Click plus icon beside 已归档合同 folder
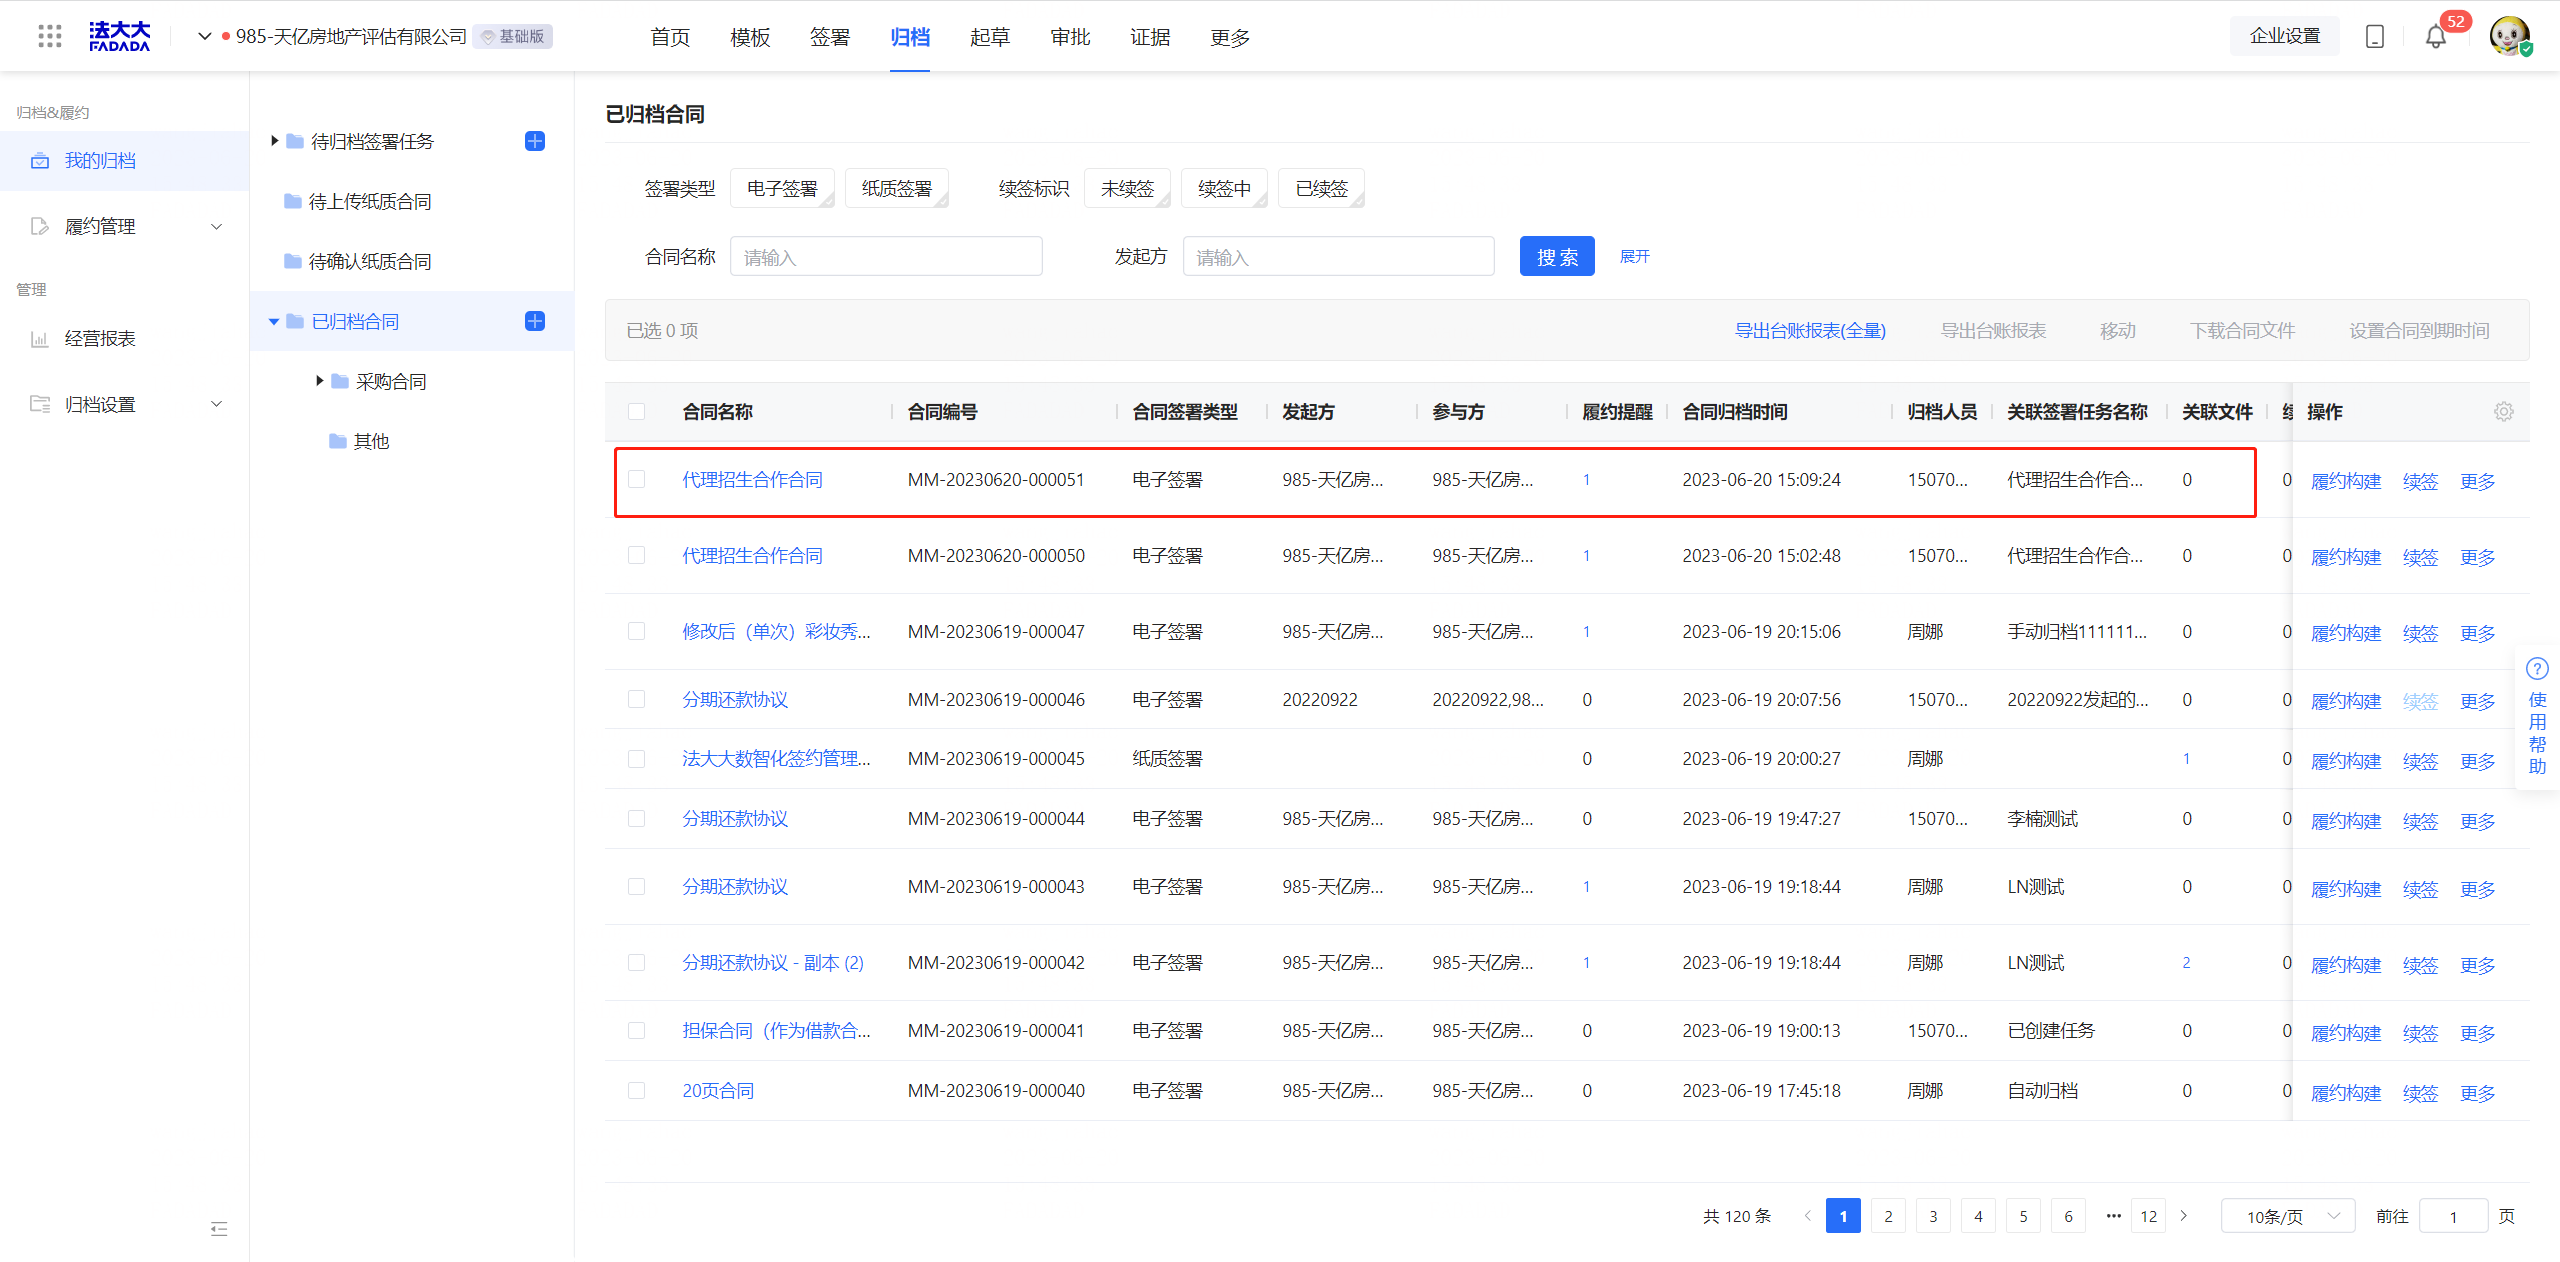The image size is (2560, 1262). pos(535,321)
